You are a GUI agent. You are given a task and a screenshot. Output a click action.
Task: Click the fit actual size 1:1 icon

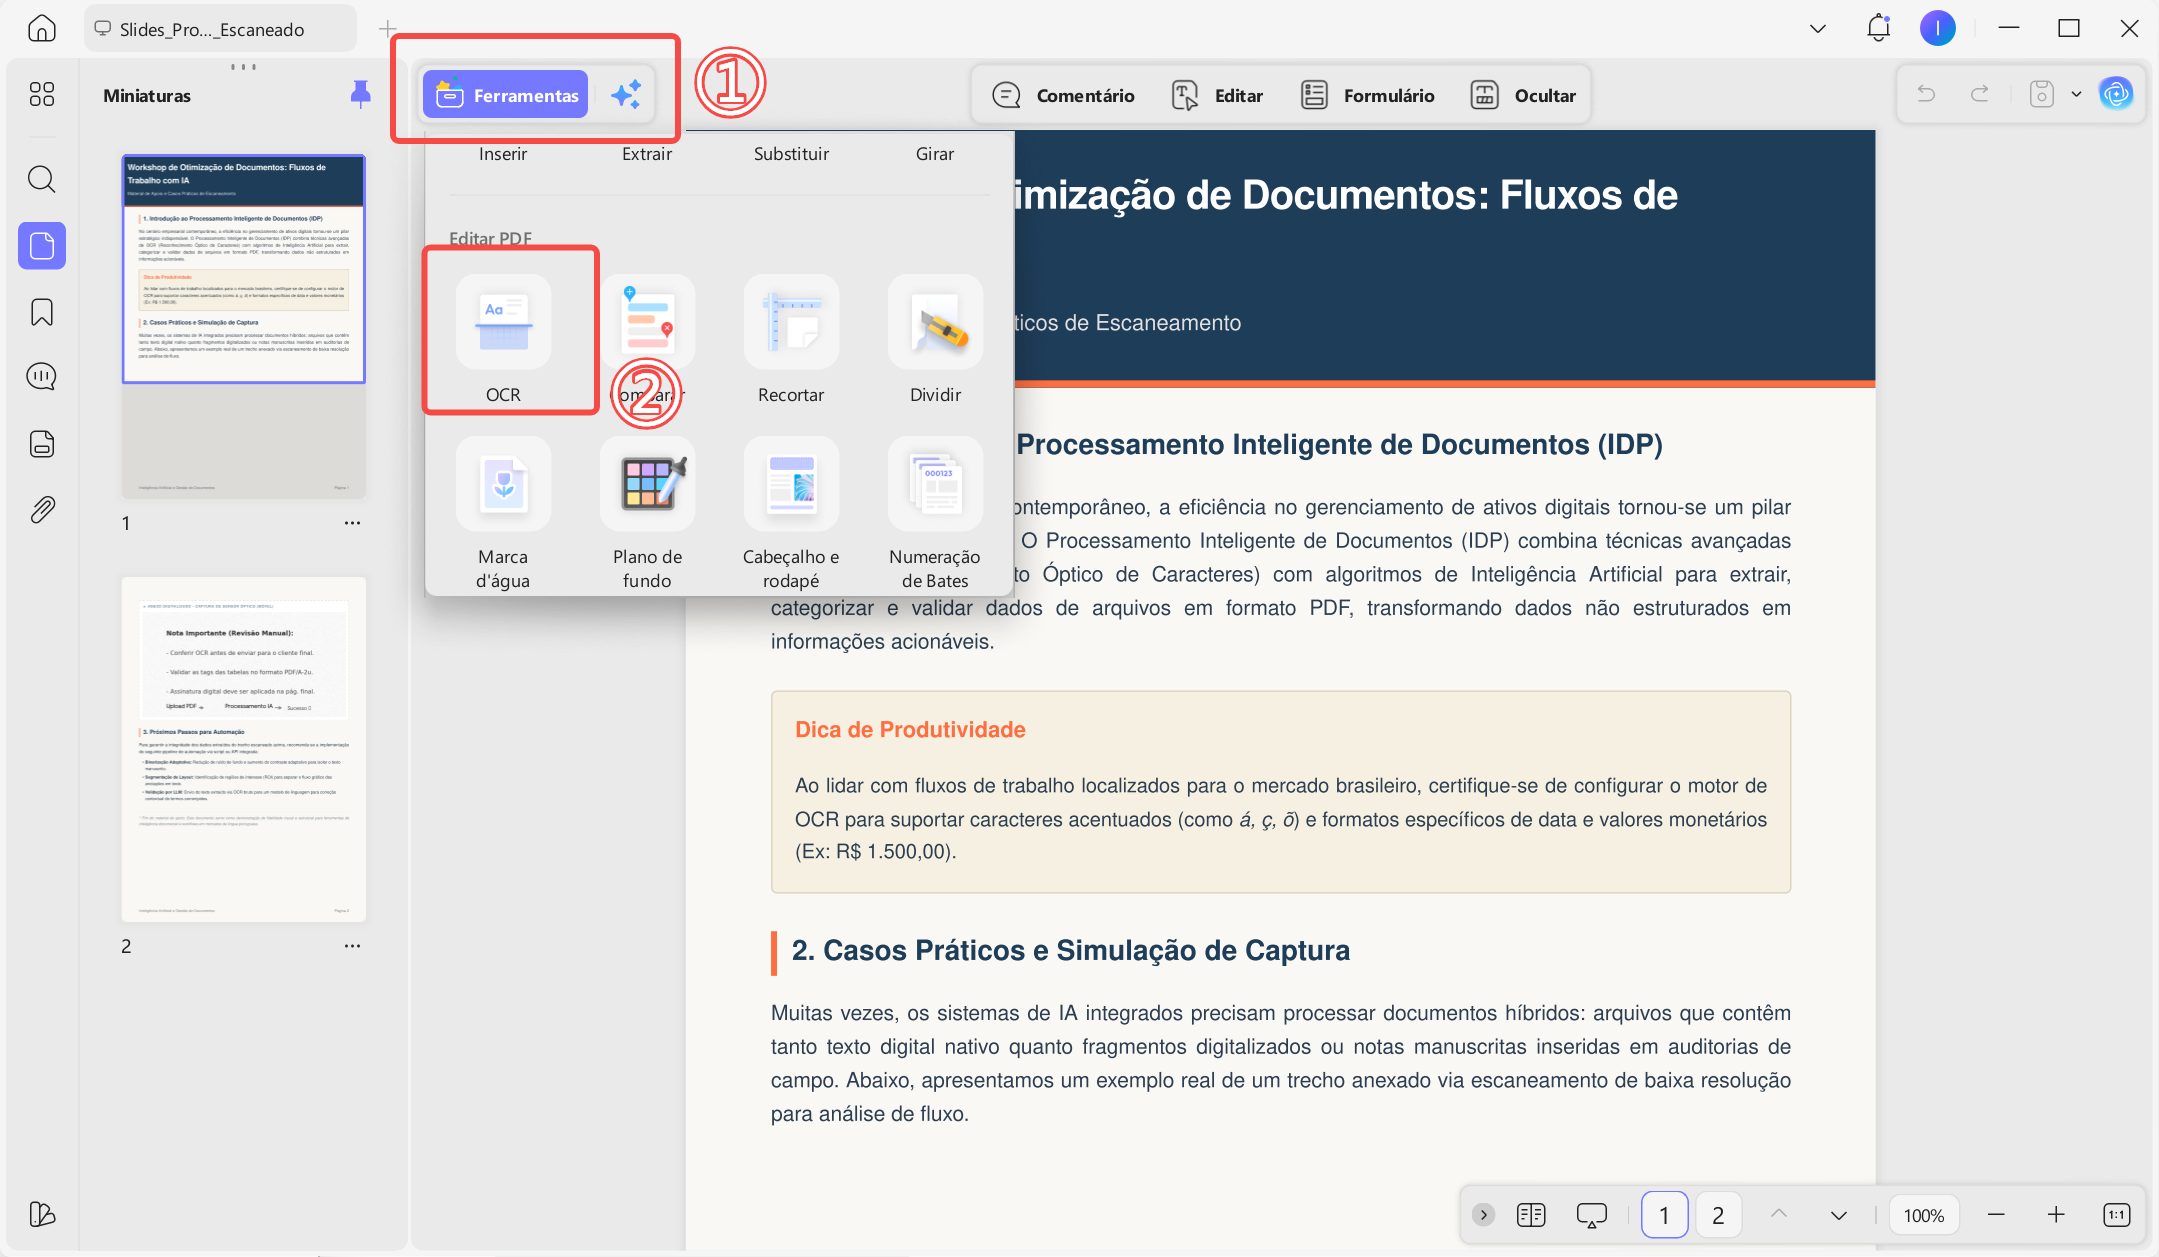2117,1215
